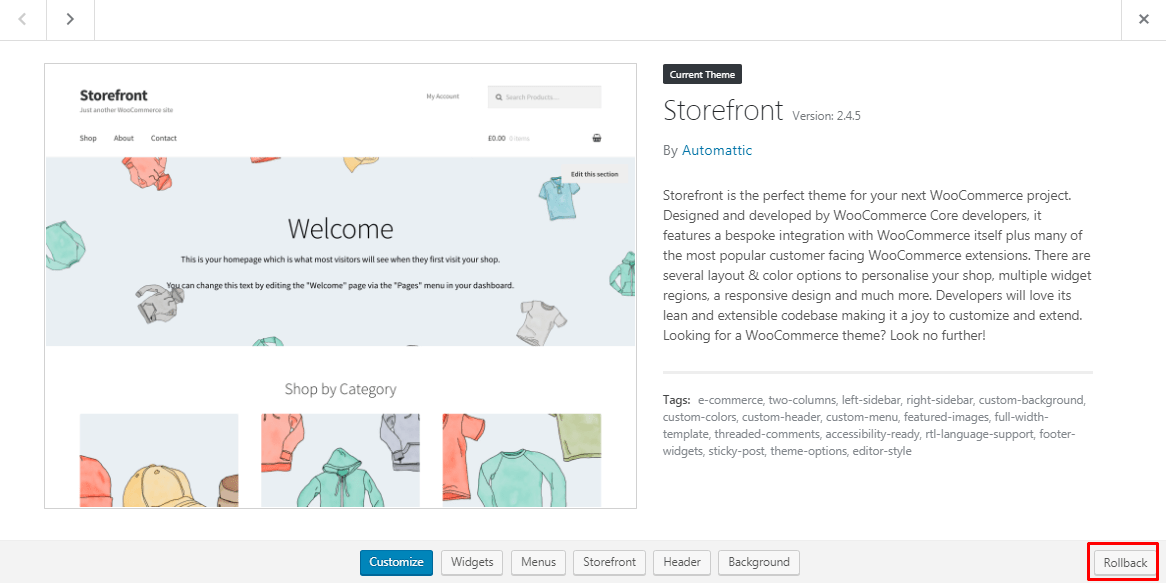
Task: Select Shop in the preview navigation
Action: pos(88,138)
